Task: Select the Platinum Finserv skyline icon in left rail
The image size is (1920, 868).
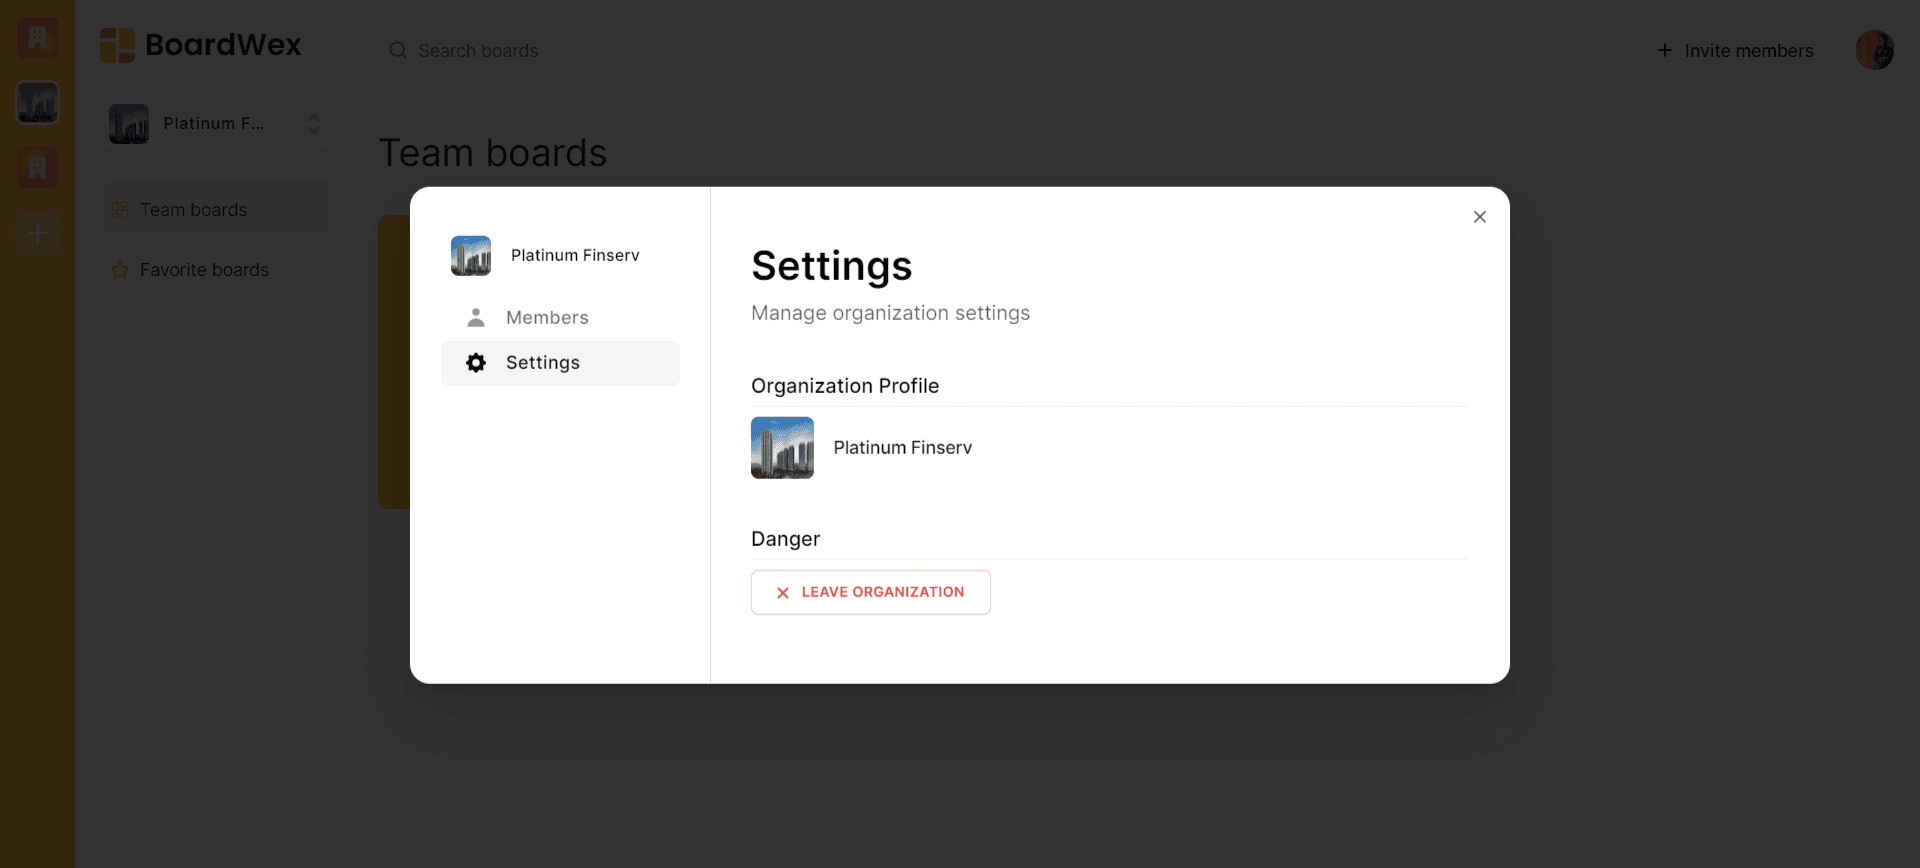Action: point(37,103)
